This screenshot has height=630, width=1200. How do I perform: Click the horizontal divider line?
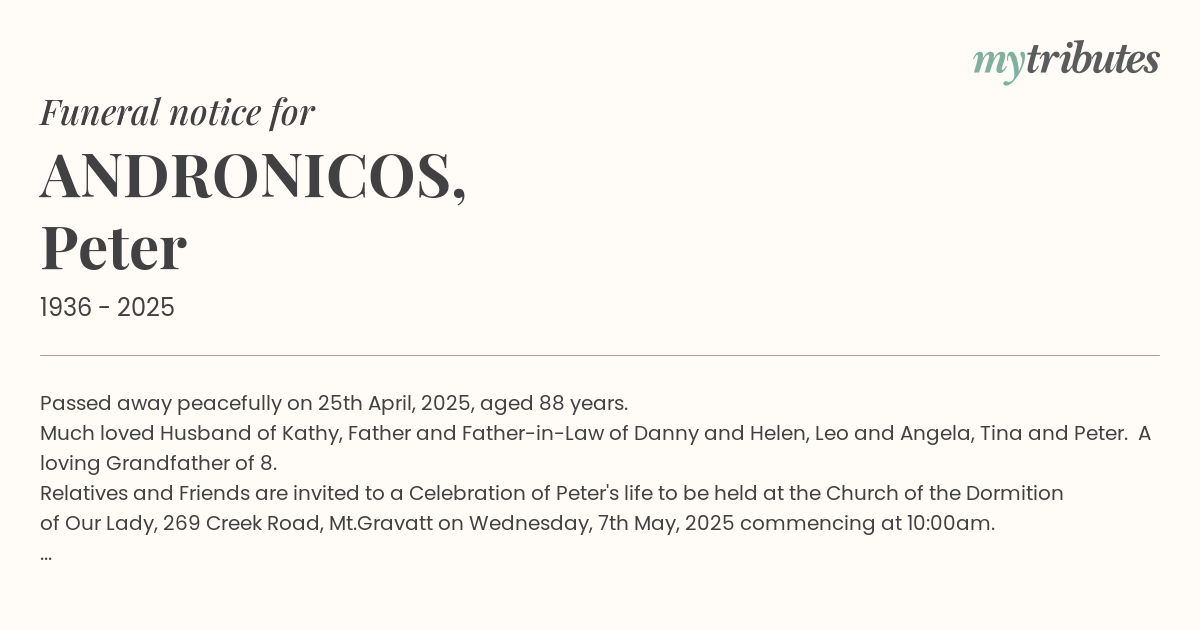coord(600,355)
